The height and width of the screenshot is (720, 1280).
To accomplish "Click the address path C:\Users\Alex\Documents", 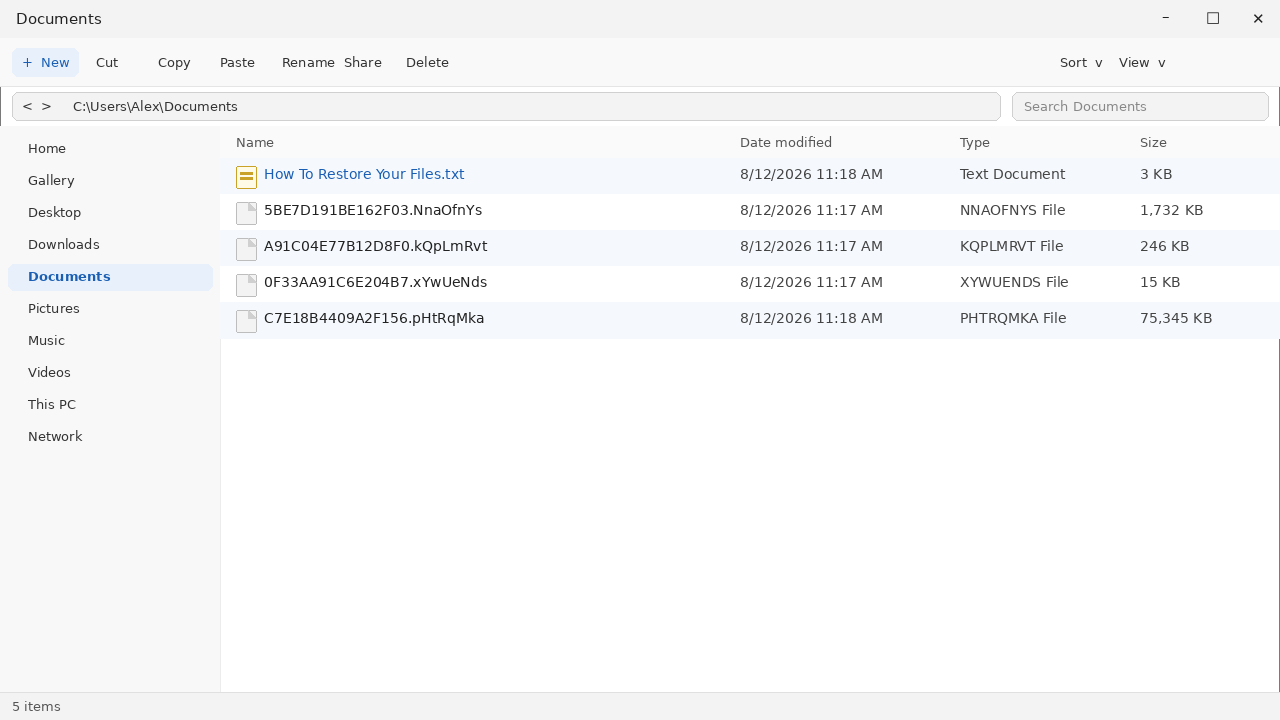I will (x=155, y=106).
